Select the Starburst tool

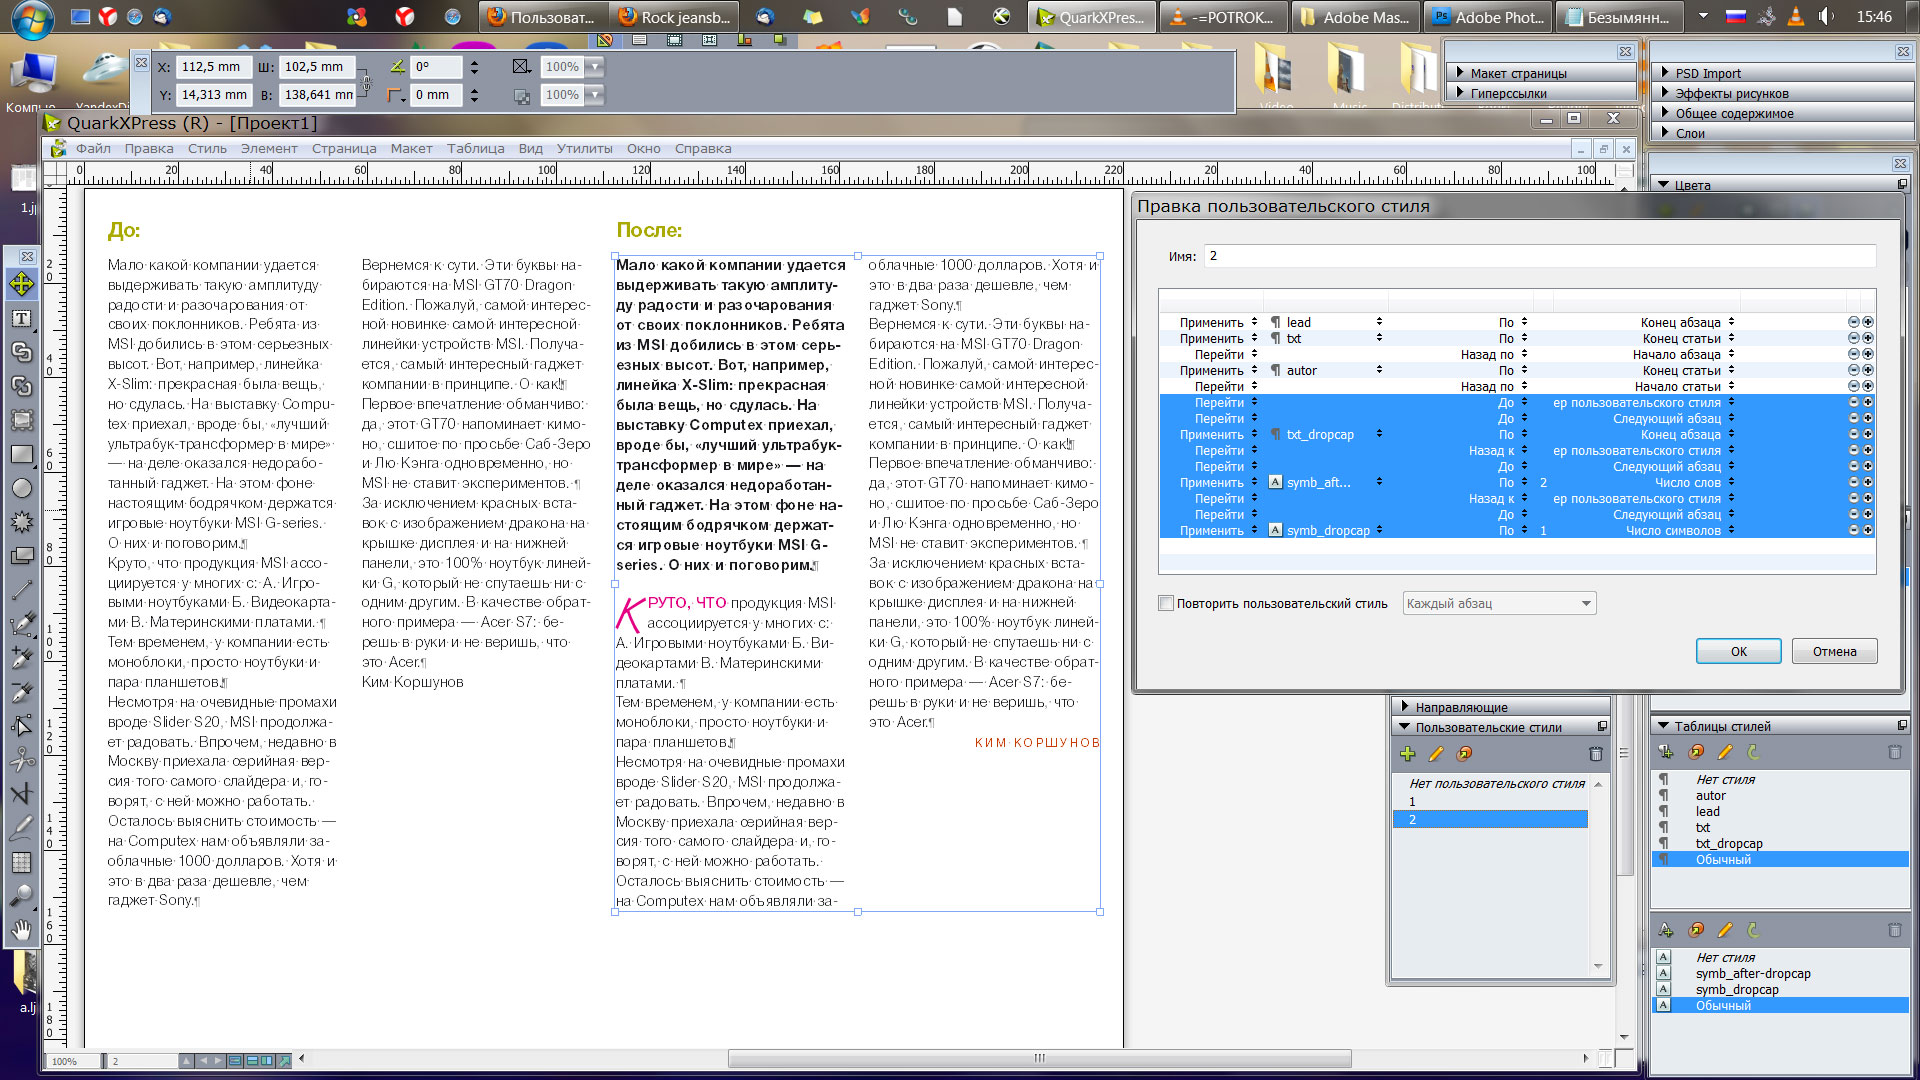click(x=22, y=522)
